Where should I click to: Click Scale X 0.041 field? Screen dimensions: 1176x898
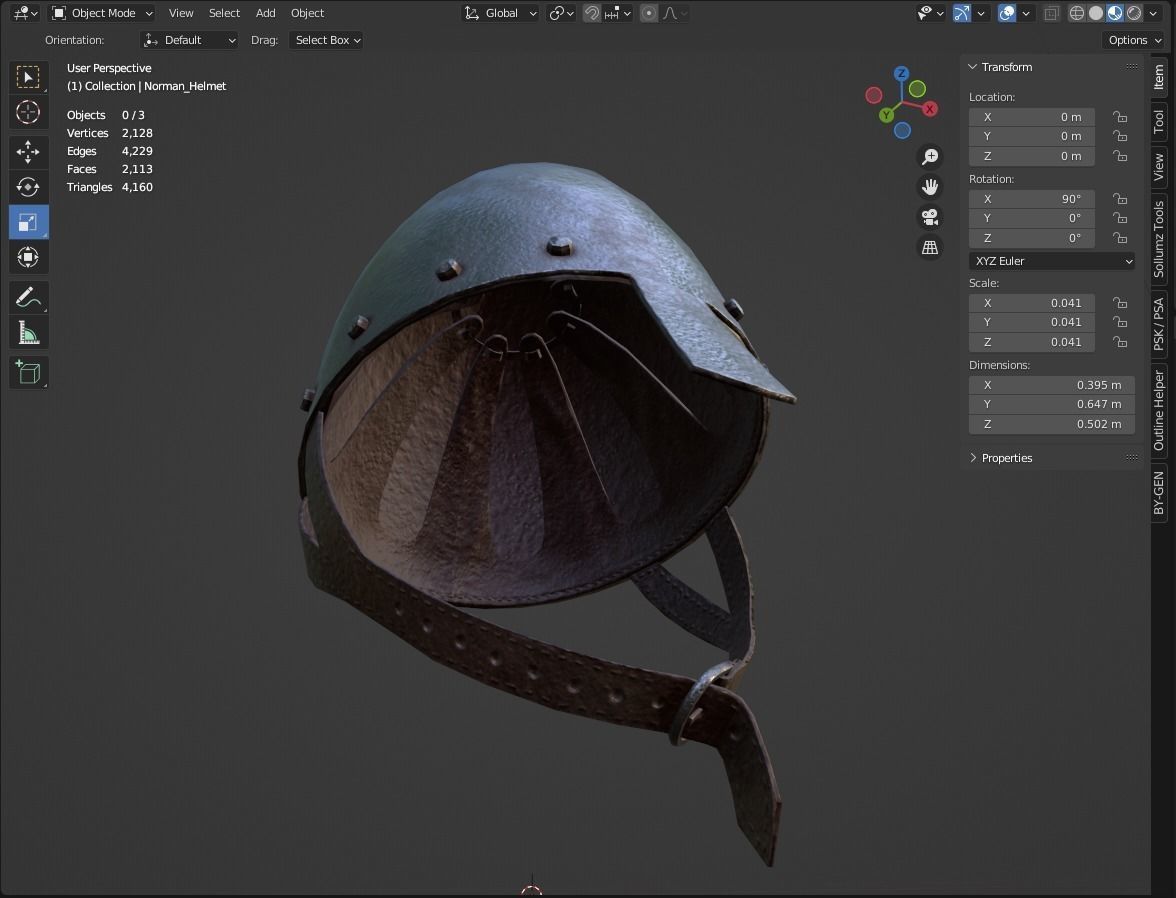pyautogui.click(x=1031, y=303)
